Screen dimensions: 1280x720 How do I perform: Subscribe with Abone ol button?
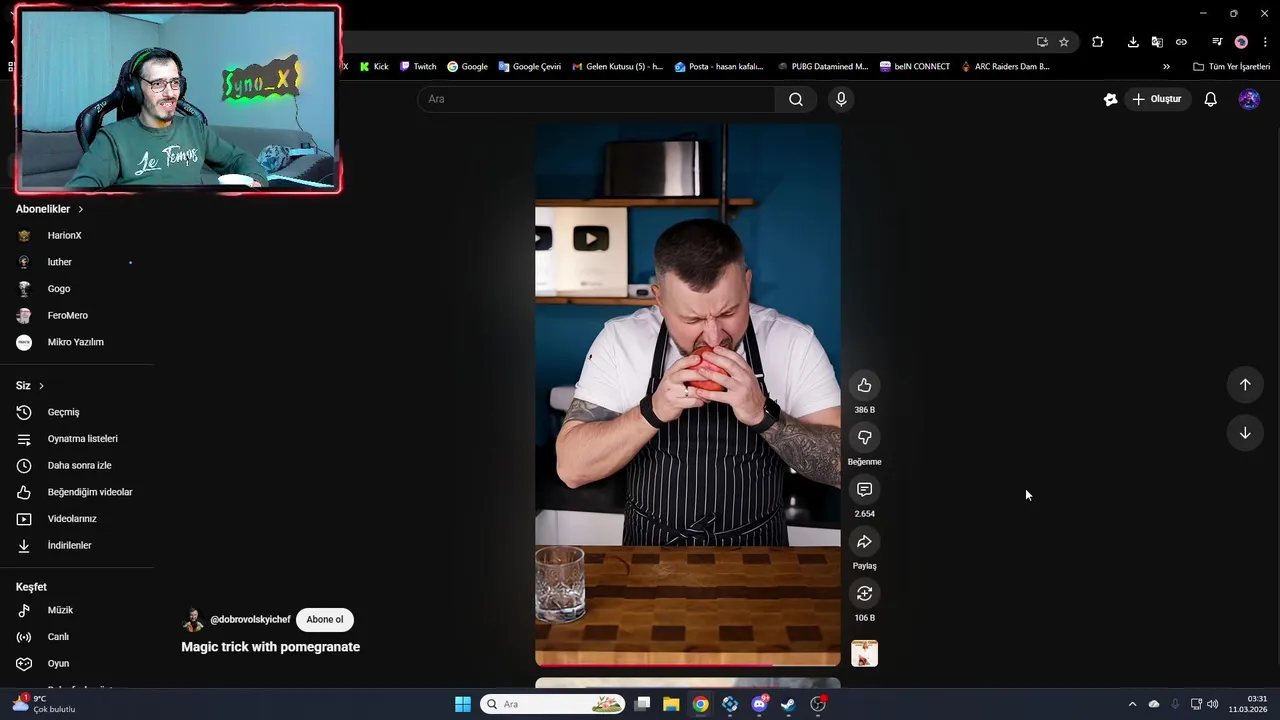coord(325,619)
